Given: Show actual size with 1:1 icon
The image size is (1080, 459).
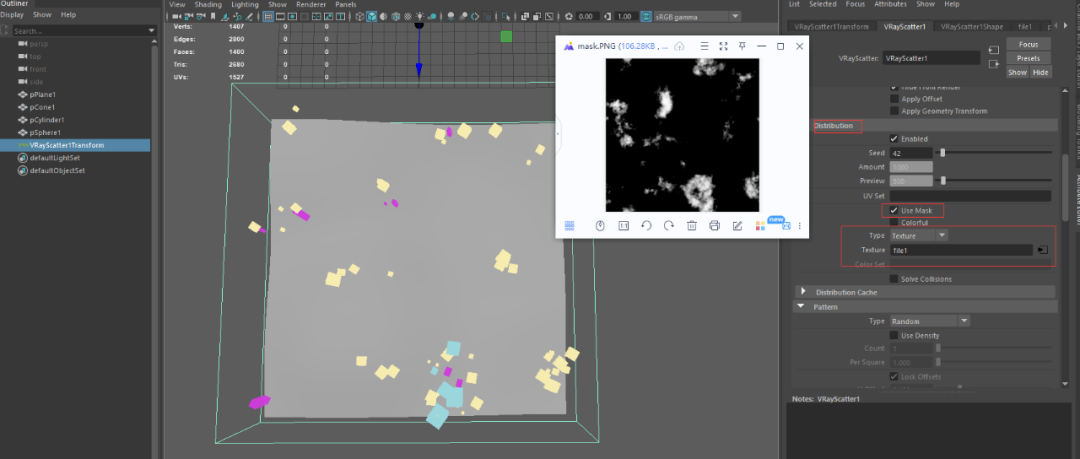Looking at the screenshot, I should tap(622, 226).
